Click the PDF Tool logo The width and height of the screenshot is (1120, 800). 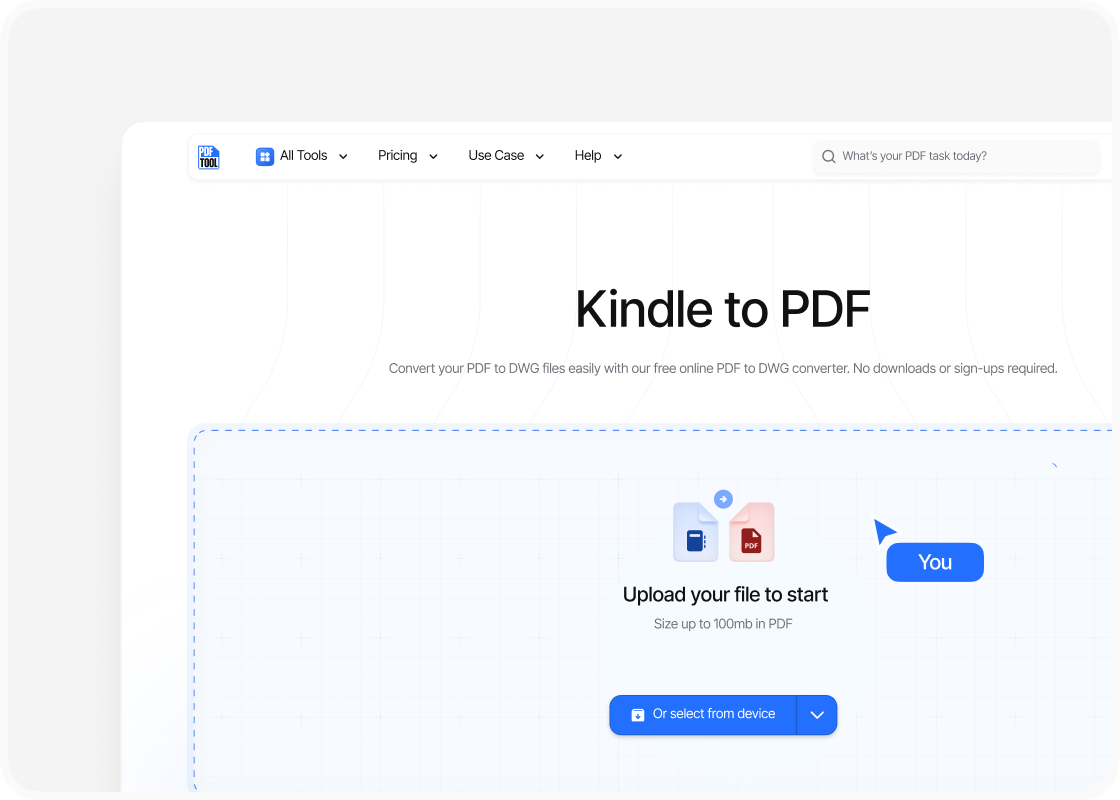pyautogui.click(x=209, y=157)
